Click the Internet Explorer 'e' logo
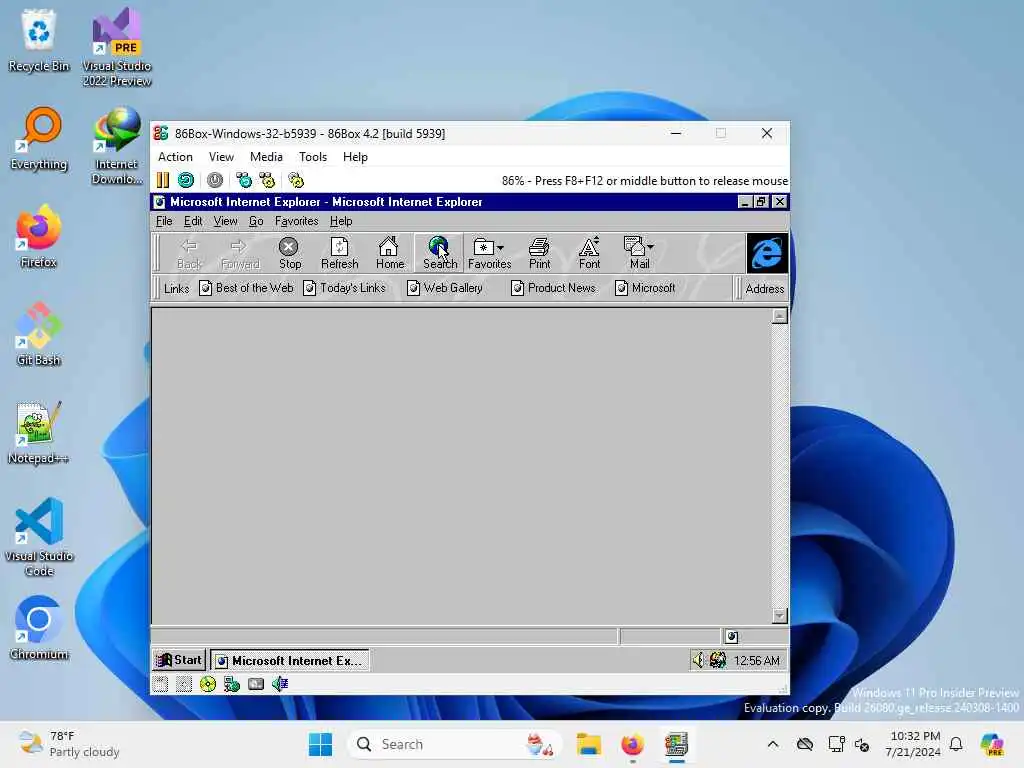The image size is (1024, 768). [x=767, y=253]
